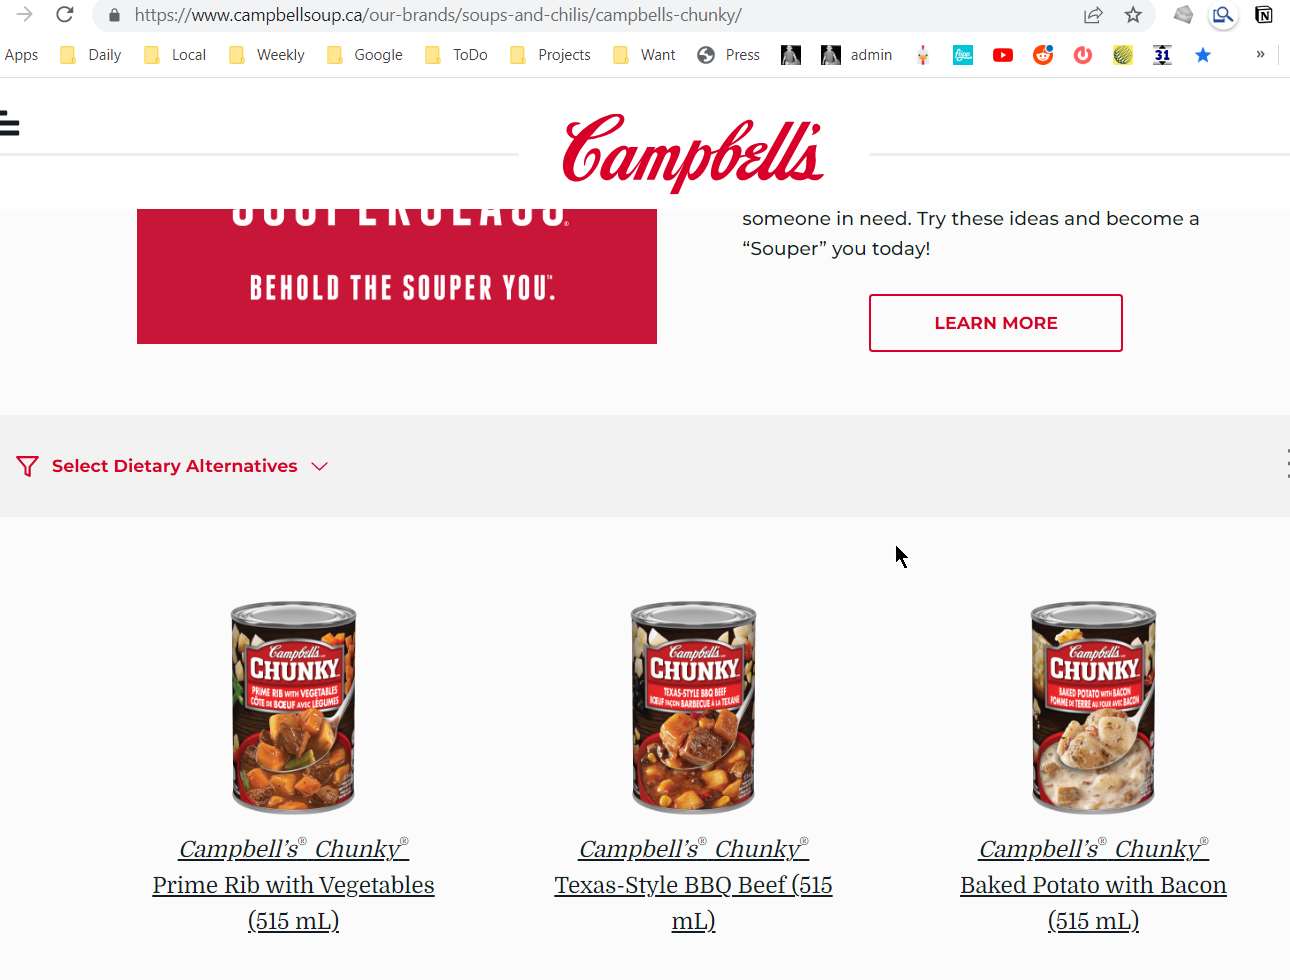Click the share page icon in address bar
Viewport: 1290px width, 980px height.
1093,15
